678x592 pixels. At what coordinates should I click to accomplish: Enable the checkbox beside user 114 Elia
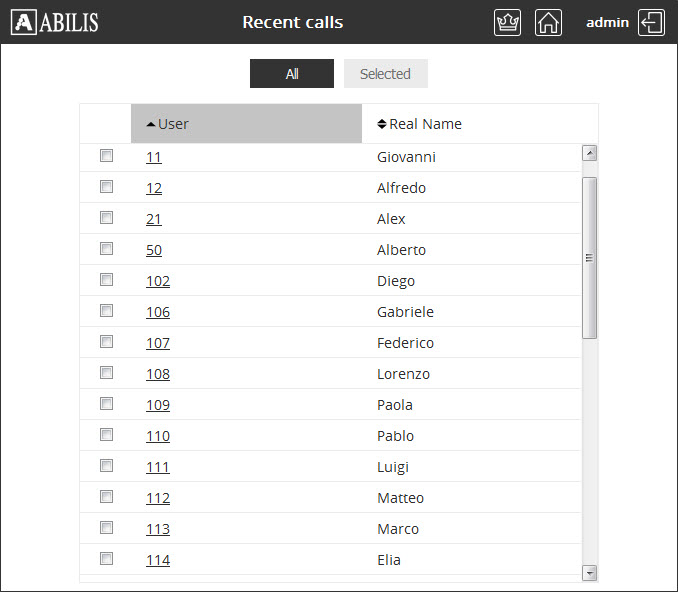pos(106,559)
